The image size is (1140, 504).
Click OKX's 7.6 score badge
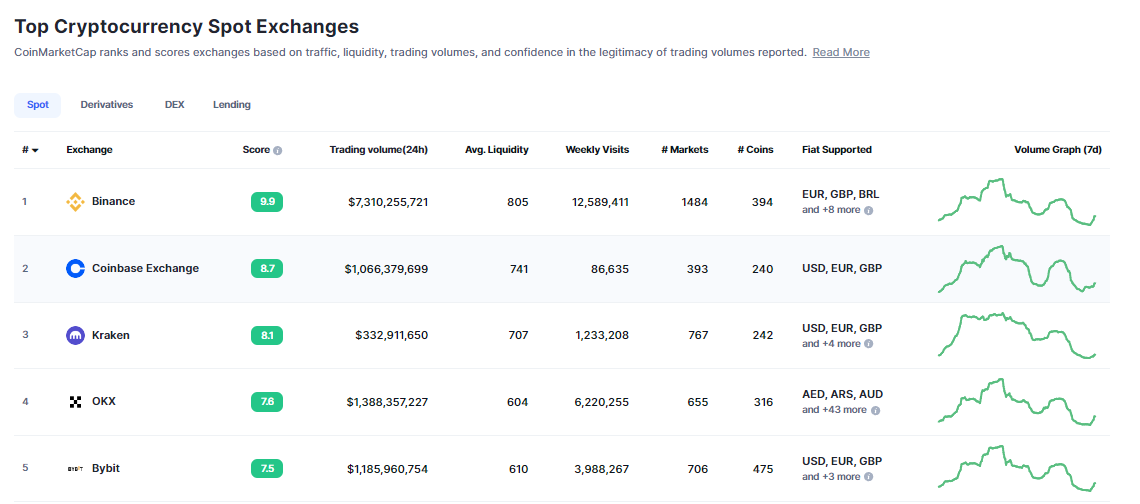click(x=267, y=402)
